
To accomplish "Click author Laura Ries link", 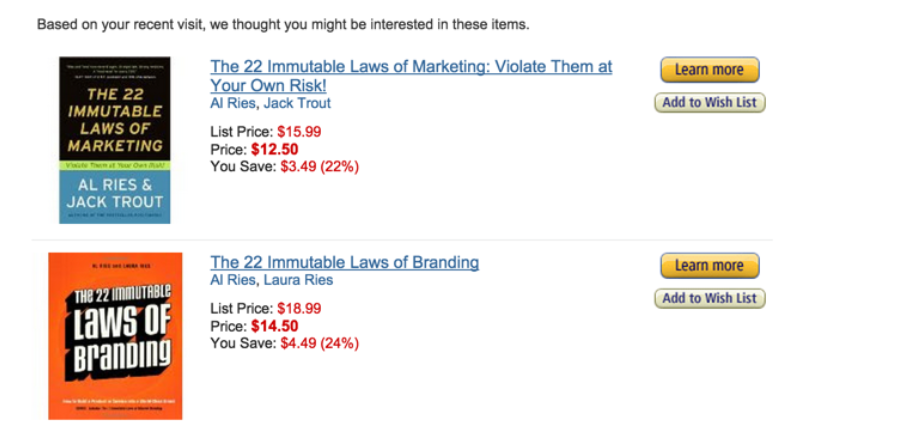I will coord(298,280).
